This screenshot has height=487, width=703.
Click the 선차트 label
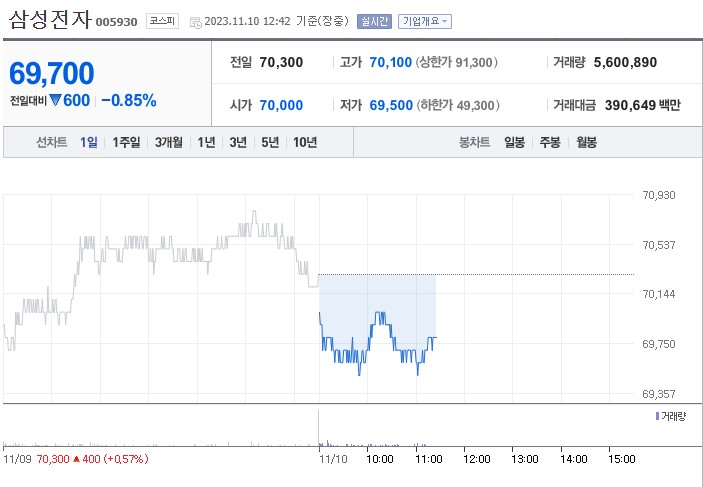tap(52, 142)
